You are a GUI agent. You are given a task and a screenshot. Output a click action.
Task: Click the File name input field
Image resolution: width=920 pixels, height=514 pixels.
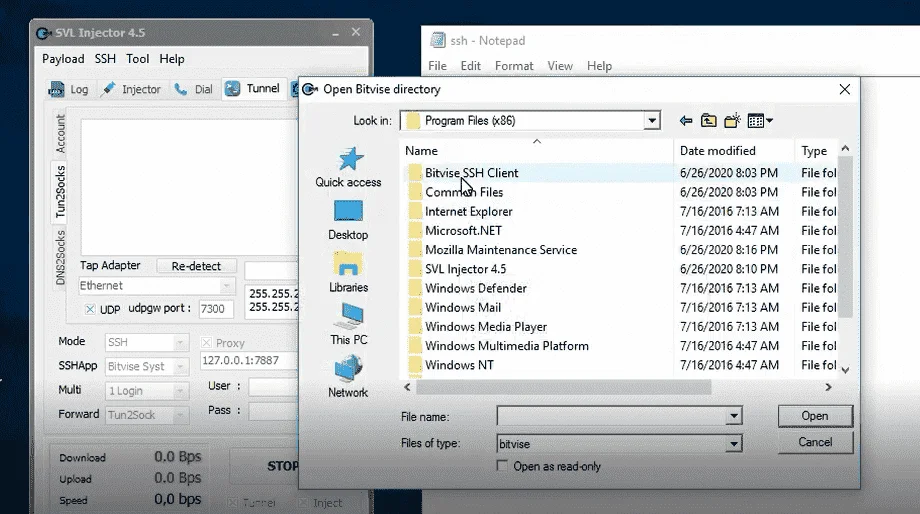coord(611,416)
